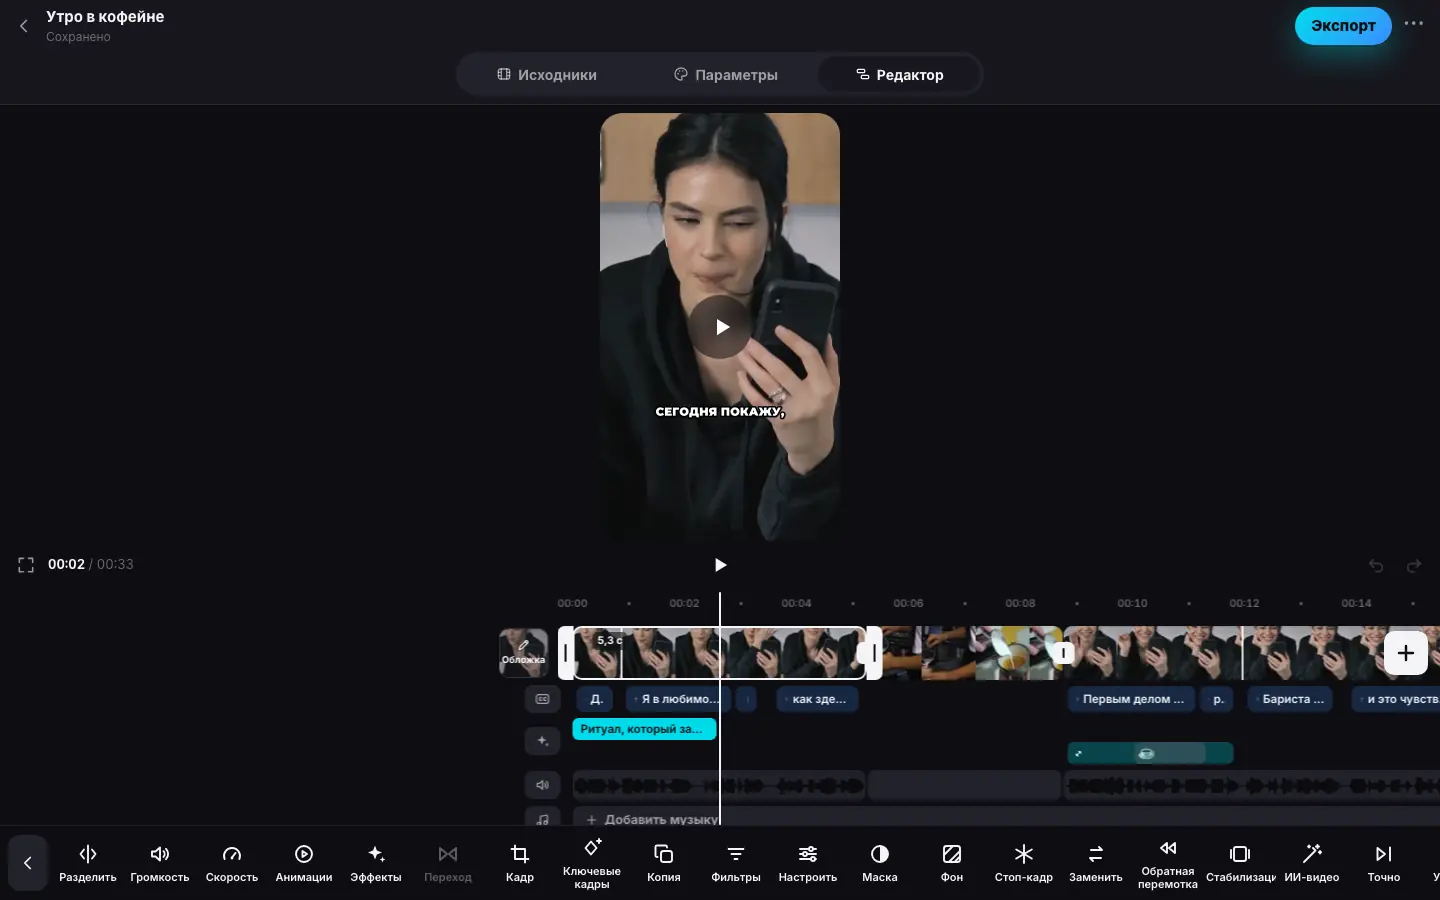Image resolution: width=1440 pixels, height=900 pixels.
Task: Undo the last action
Action: tap(1376, 566)
